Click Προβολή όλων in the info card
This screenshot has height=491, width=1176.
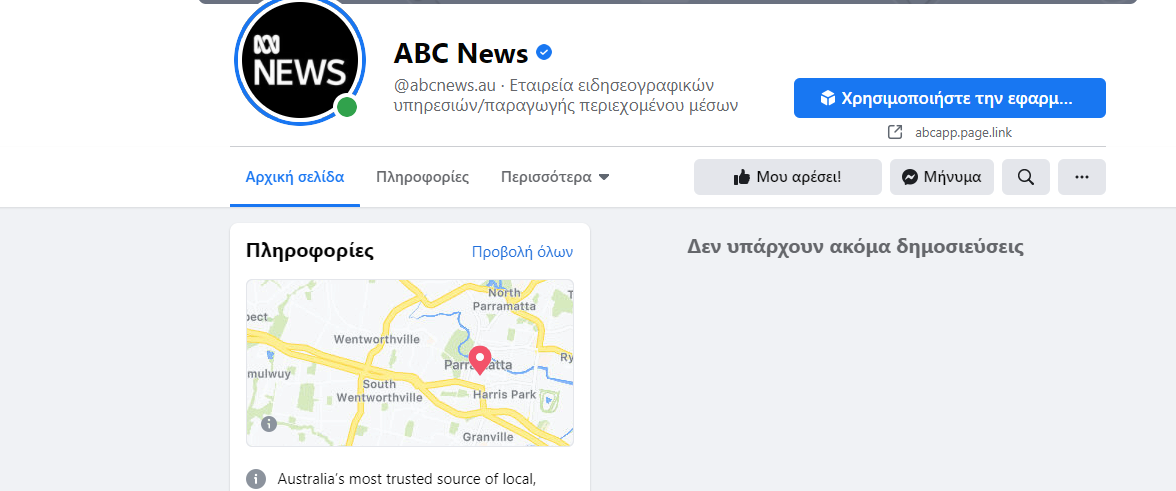coord(522,252)
